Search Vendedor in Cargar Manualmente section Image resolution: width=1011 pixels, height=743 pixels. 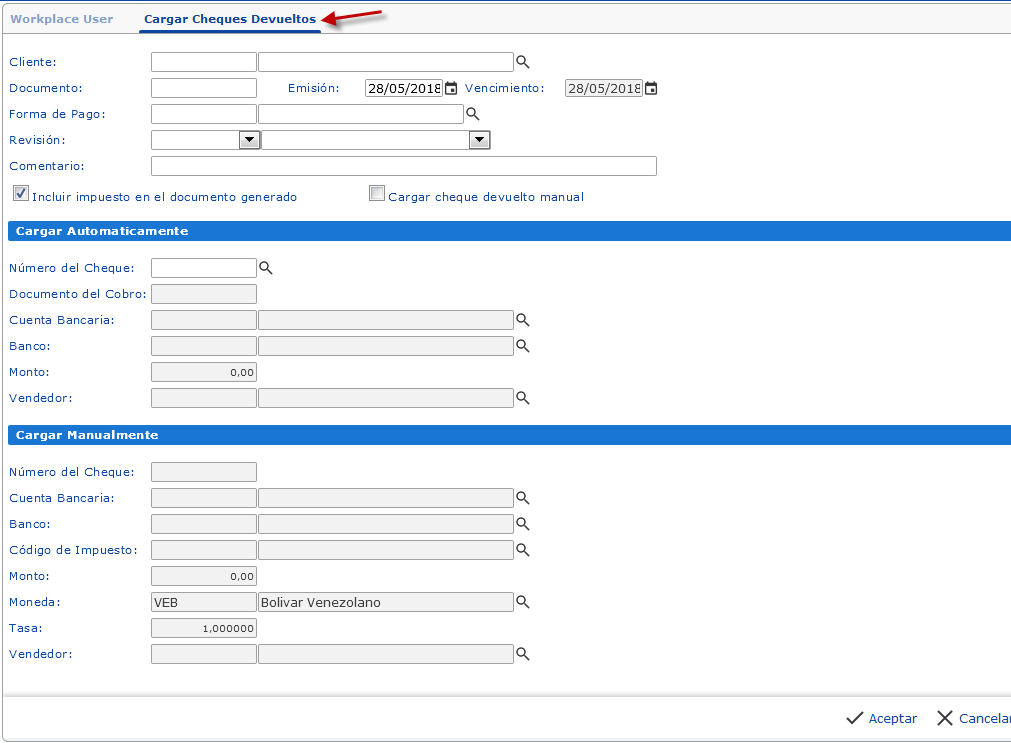pyautogui.click(x=522, y=654)
